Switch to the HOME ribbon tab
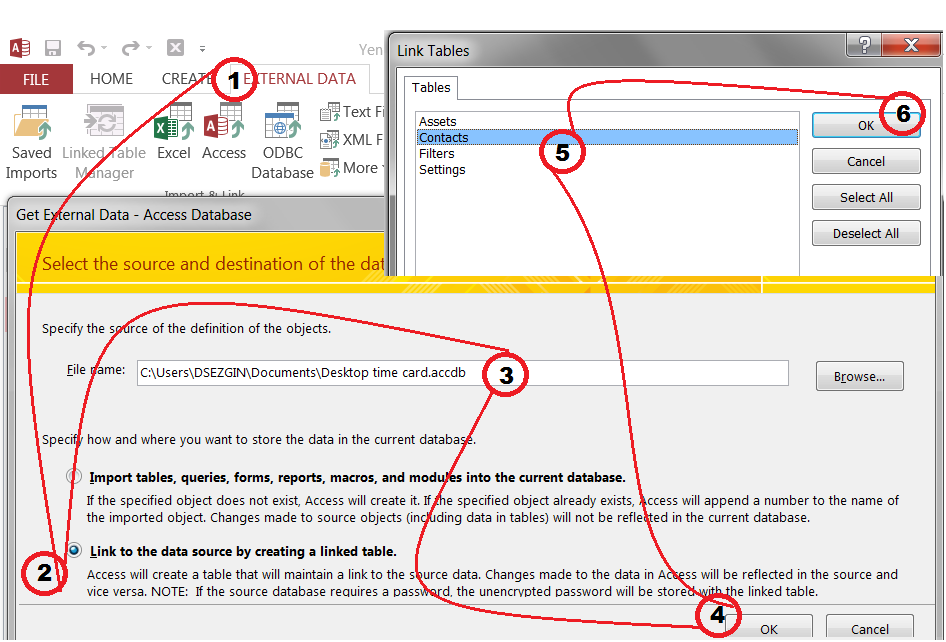 pos(111,79)
